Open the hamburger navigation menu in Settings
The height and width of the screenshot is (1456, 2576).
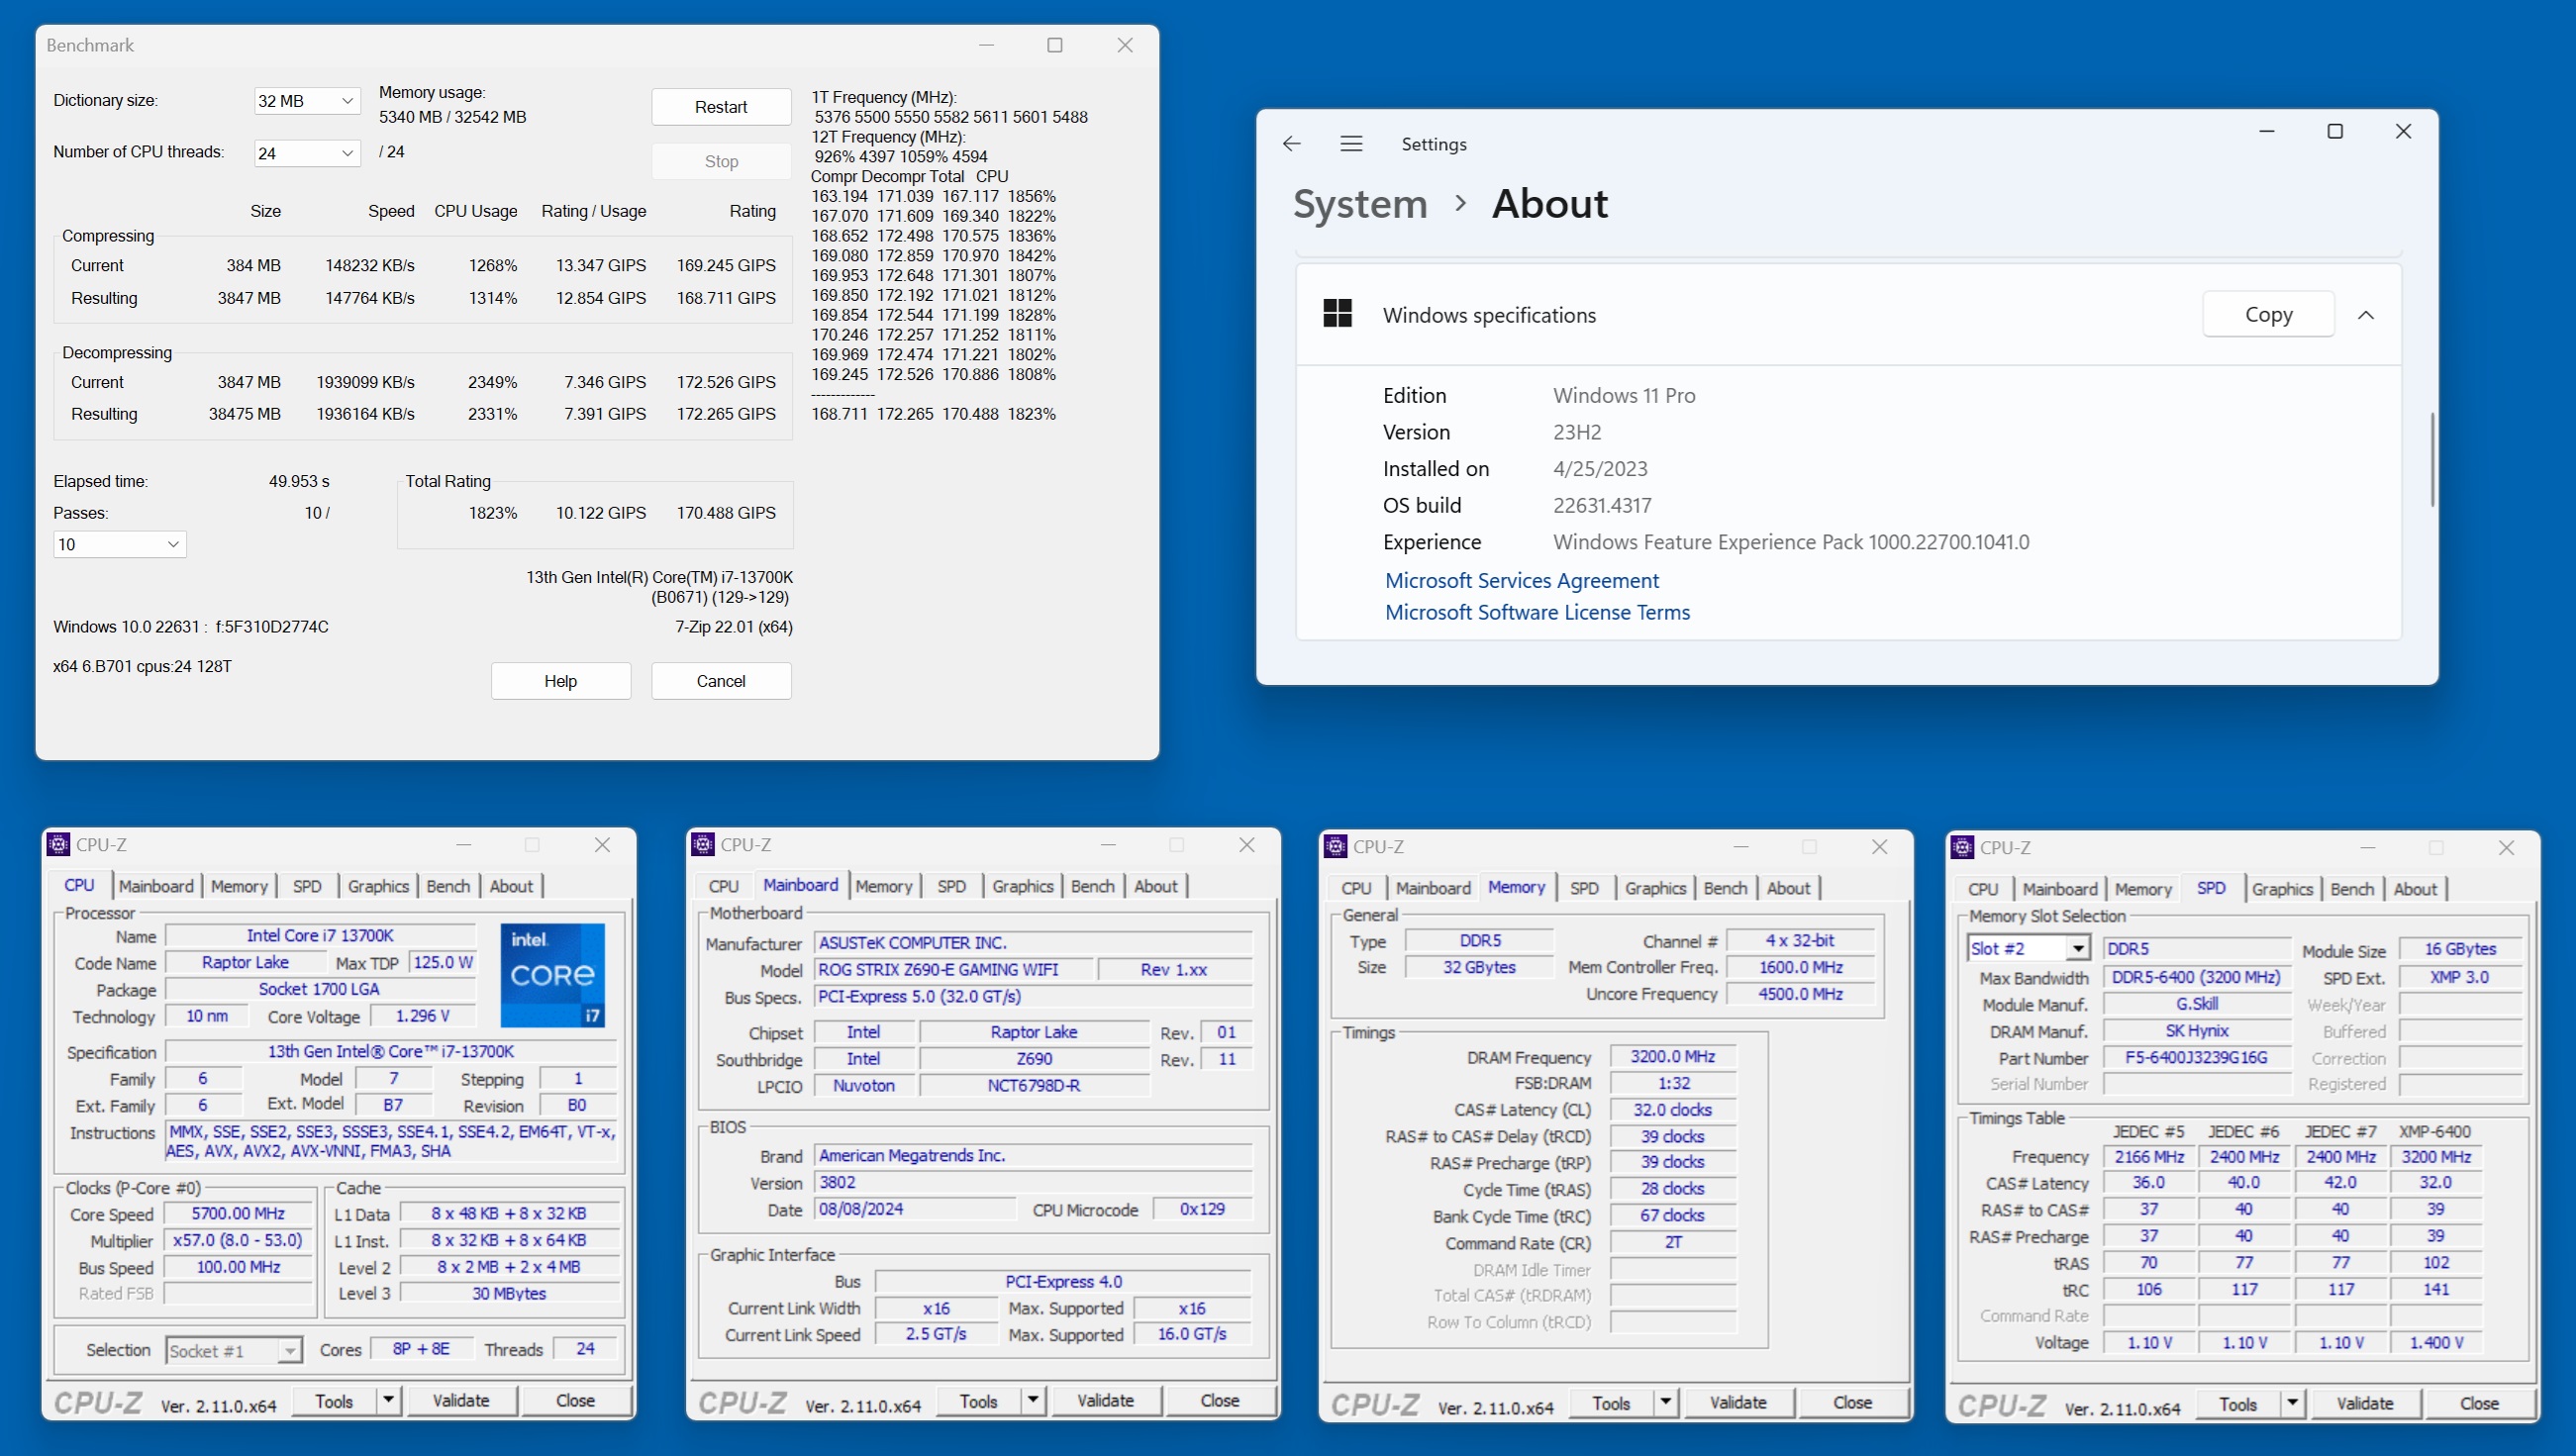point(1351,144)
